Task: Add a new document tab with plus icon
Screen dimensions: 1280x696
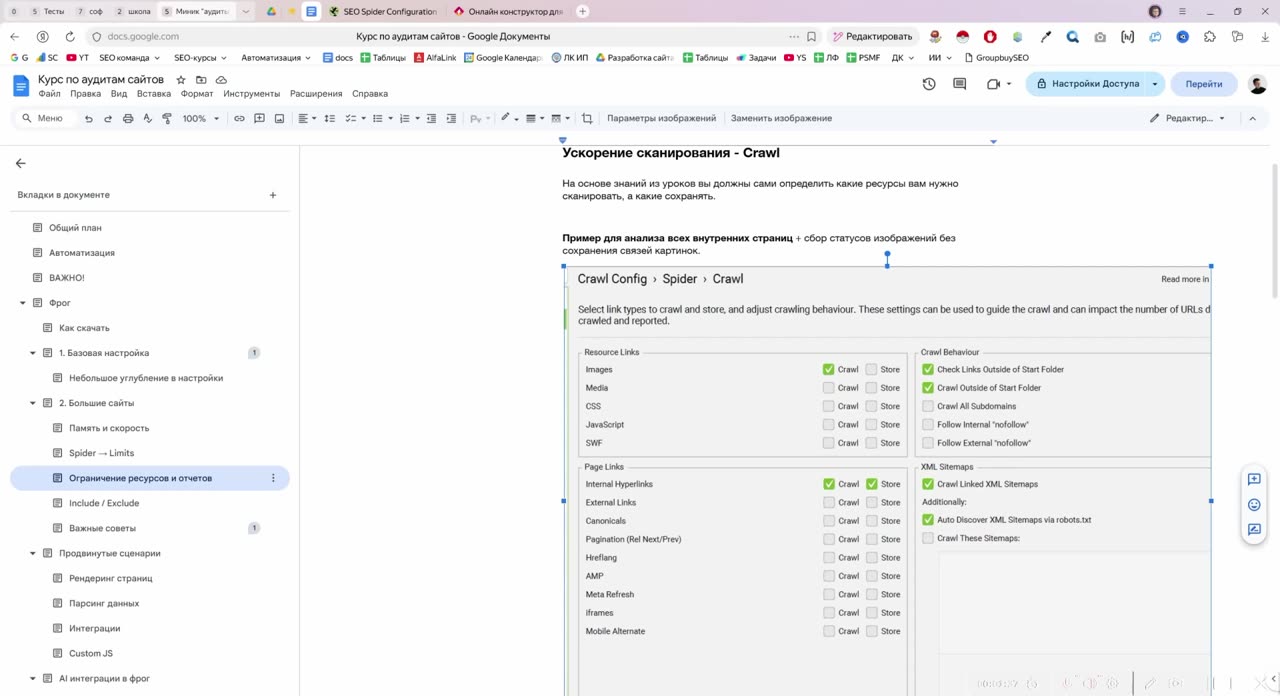Action: (273, 195)
